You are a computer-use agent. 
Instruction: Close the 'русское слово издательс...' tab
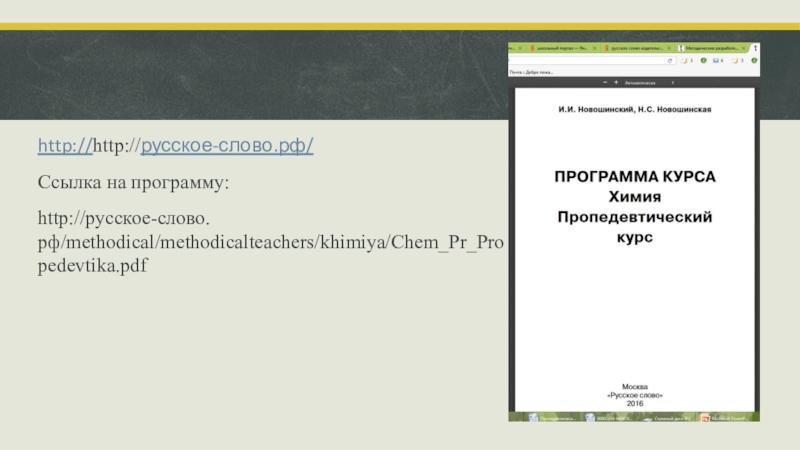[x=669, y=48]
